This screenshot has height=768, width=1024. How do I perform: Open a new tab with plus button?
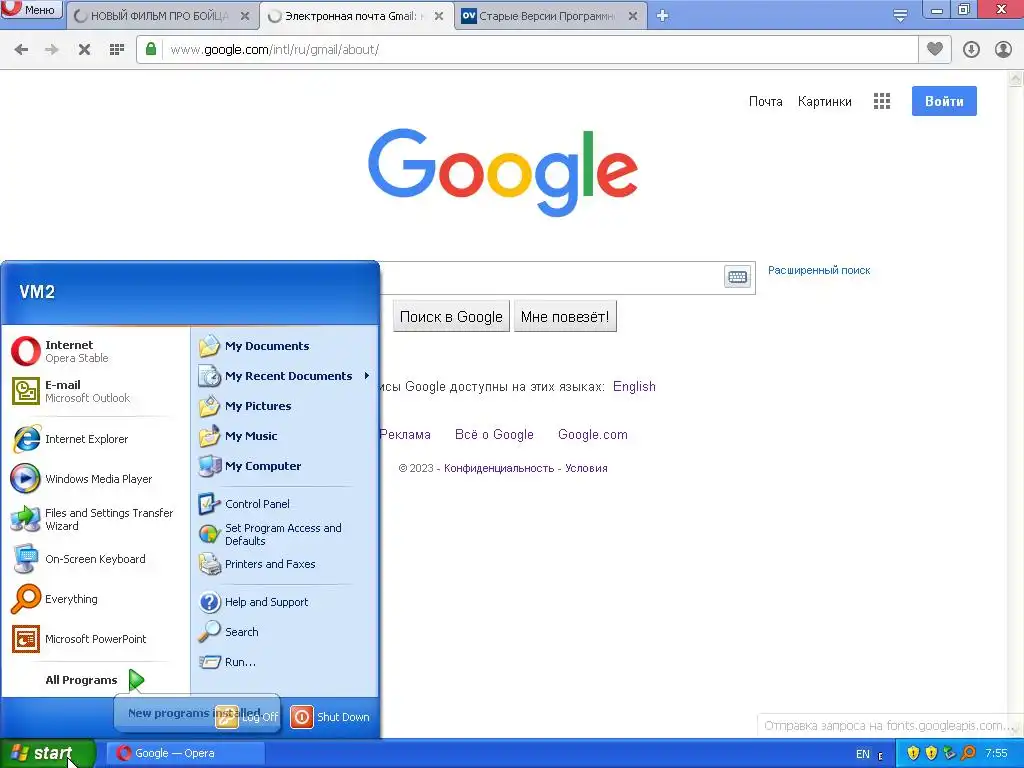pyautogui.click(x=662, y=16)
